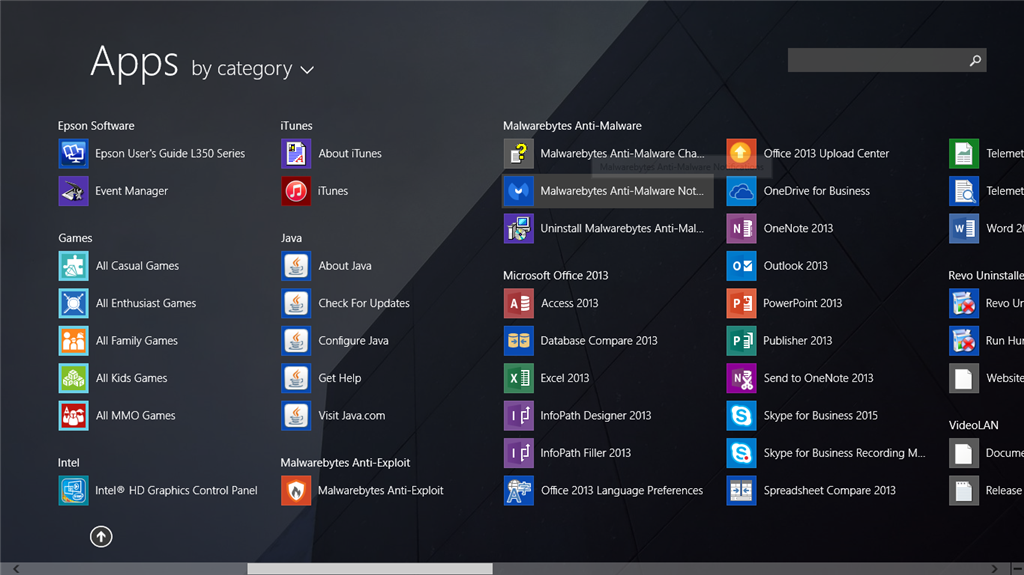
Task: Click the 'Malwarebytes Anti-Malware' category header
Action: pos(572,125)
